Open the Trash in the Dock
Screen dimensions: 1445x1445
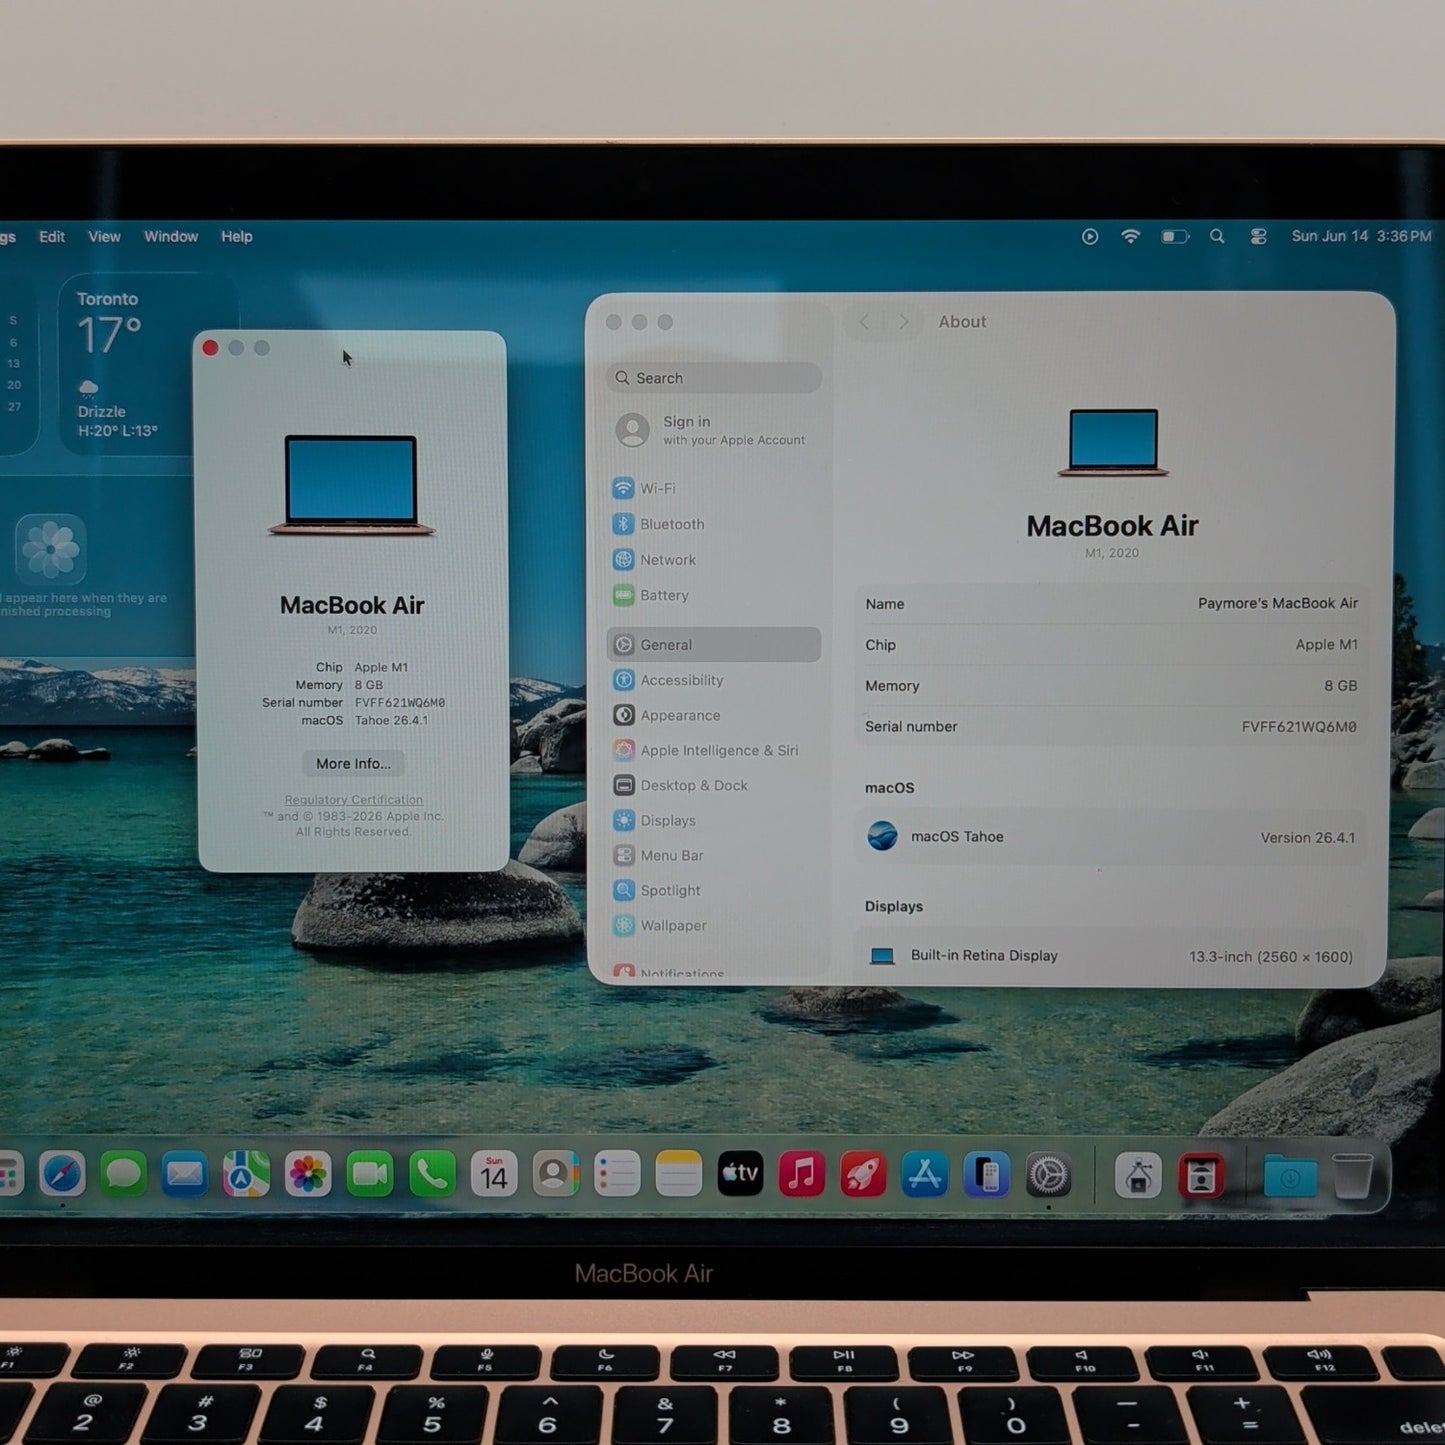click(1352, 1176)
